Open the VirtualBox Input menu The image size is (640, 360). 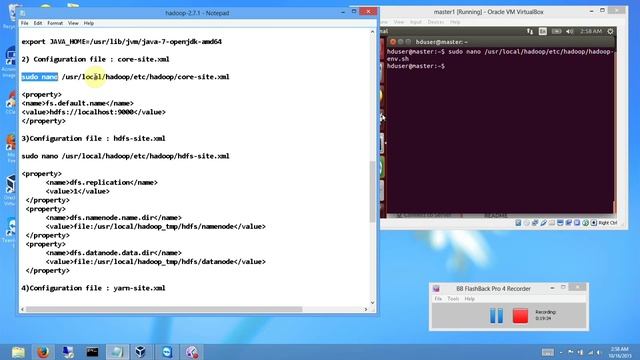[x=416, y=22]
